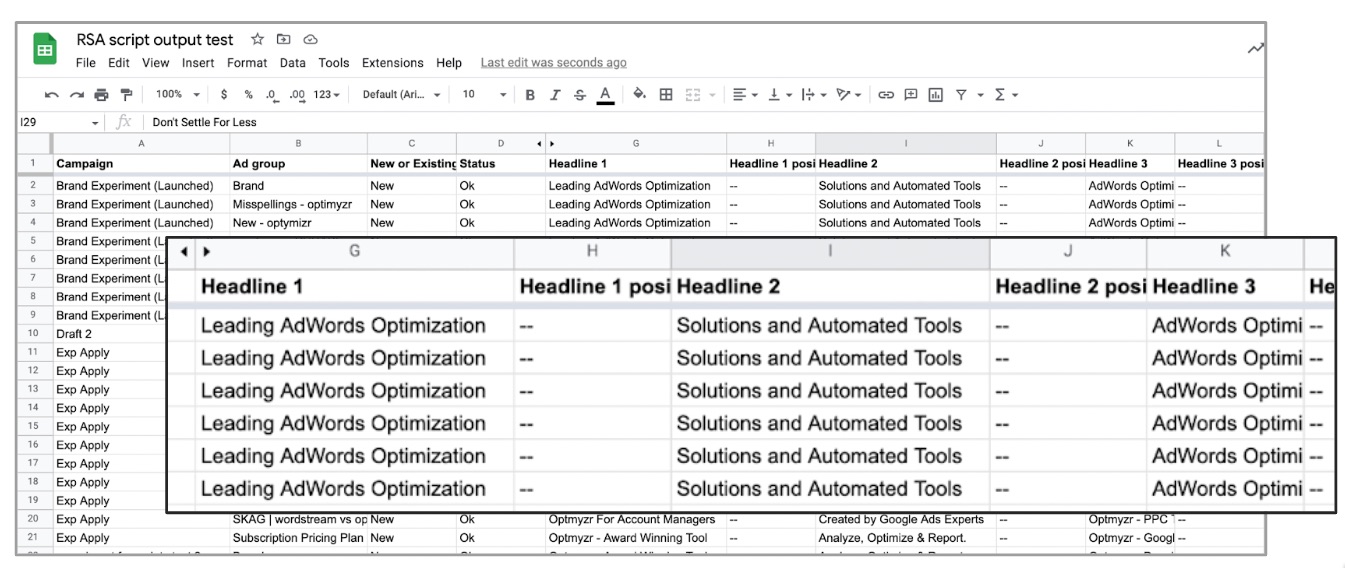Open the Edit menu
The height and width of the screenshot is (568, 1346).
[x=119, y=63]
